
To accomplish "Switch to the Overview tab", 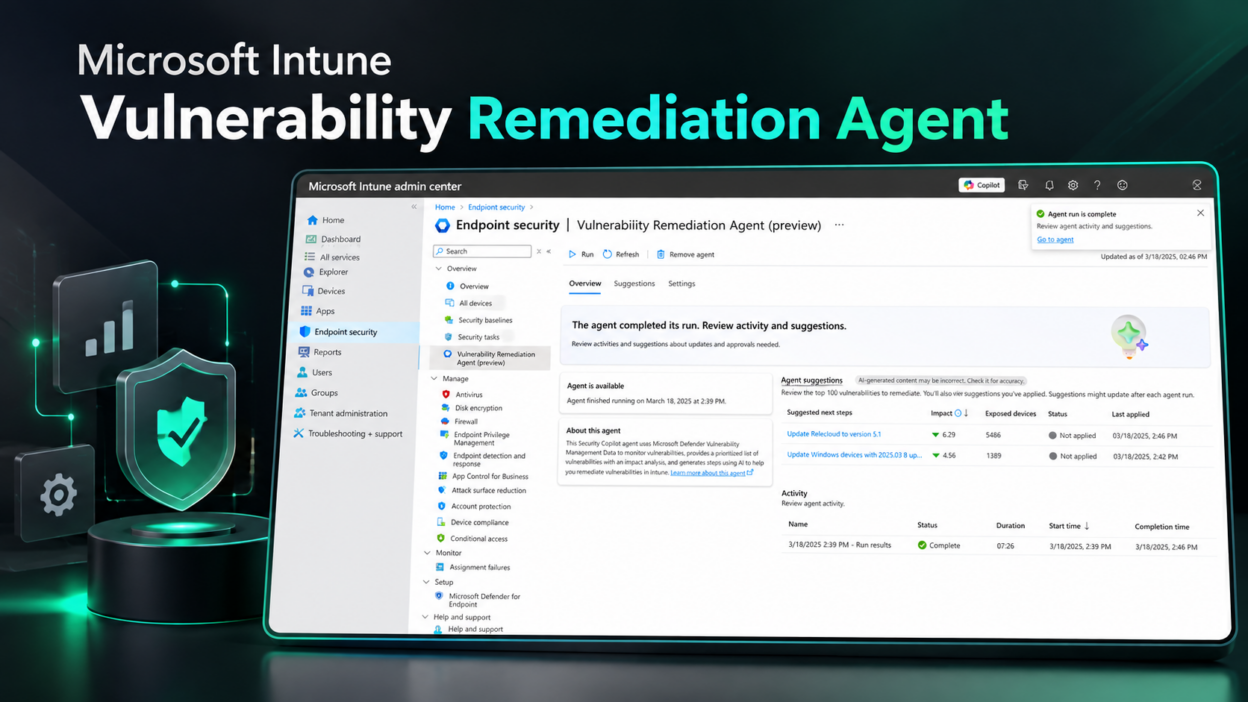I will tap(585, 284).
